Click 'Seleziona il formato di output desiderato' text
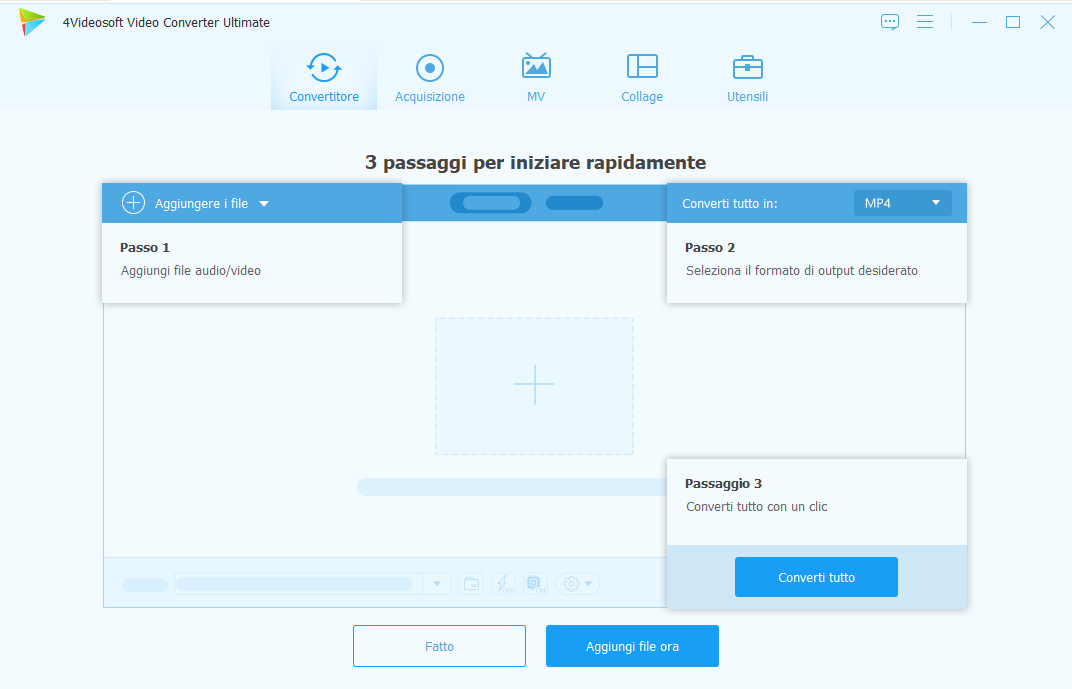 click(802, 271)
